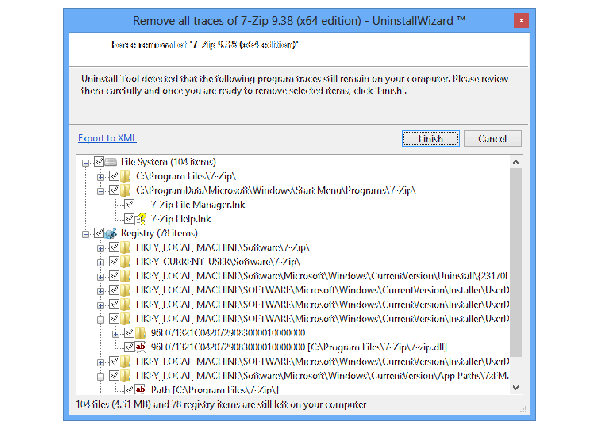The image size is (600, 431).
Task: Click folder icon of the CurrentVersion\Uninstall key
Action: tap(125, 276)
